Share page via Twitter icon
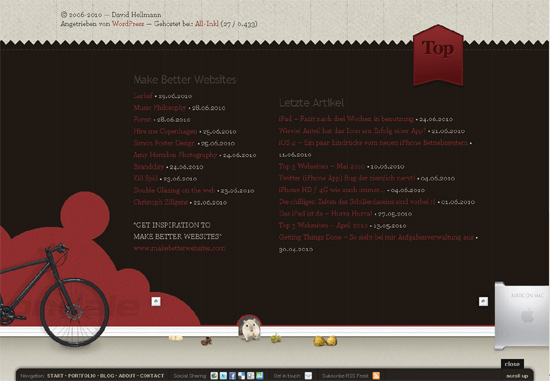550x381 pixels. (223, 376)
